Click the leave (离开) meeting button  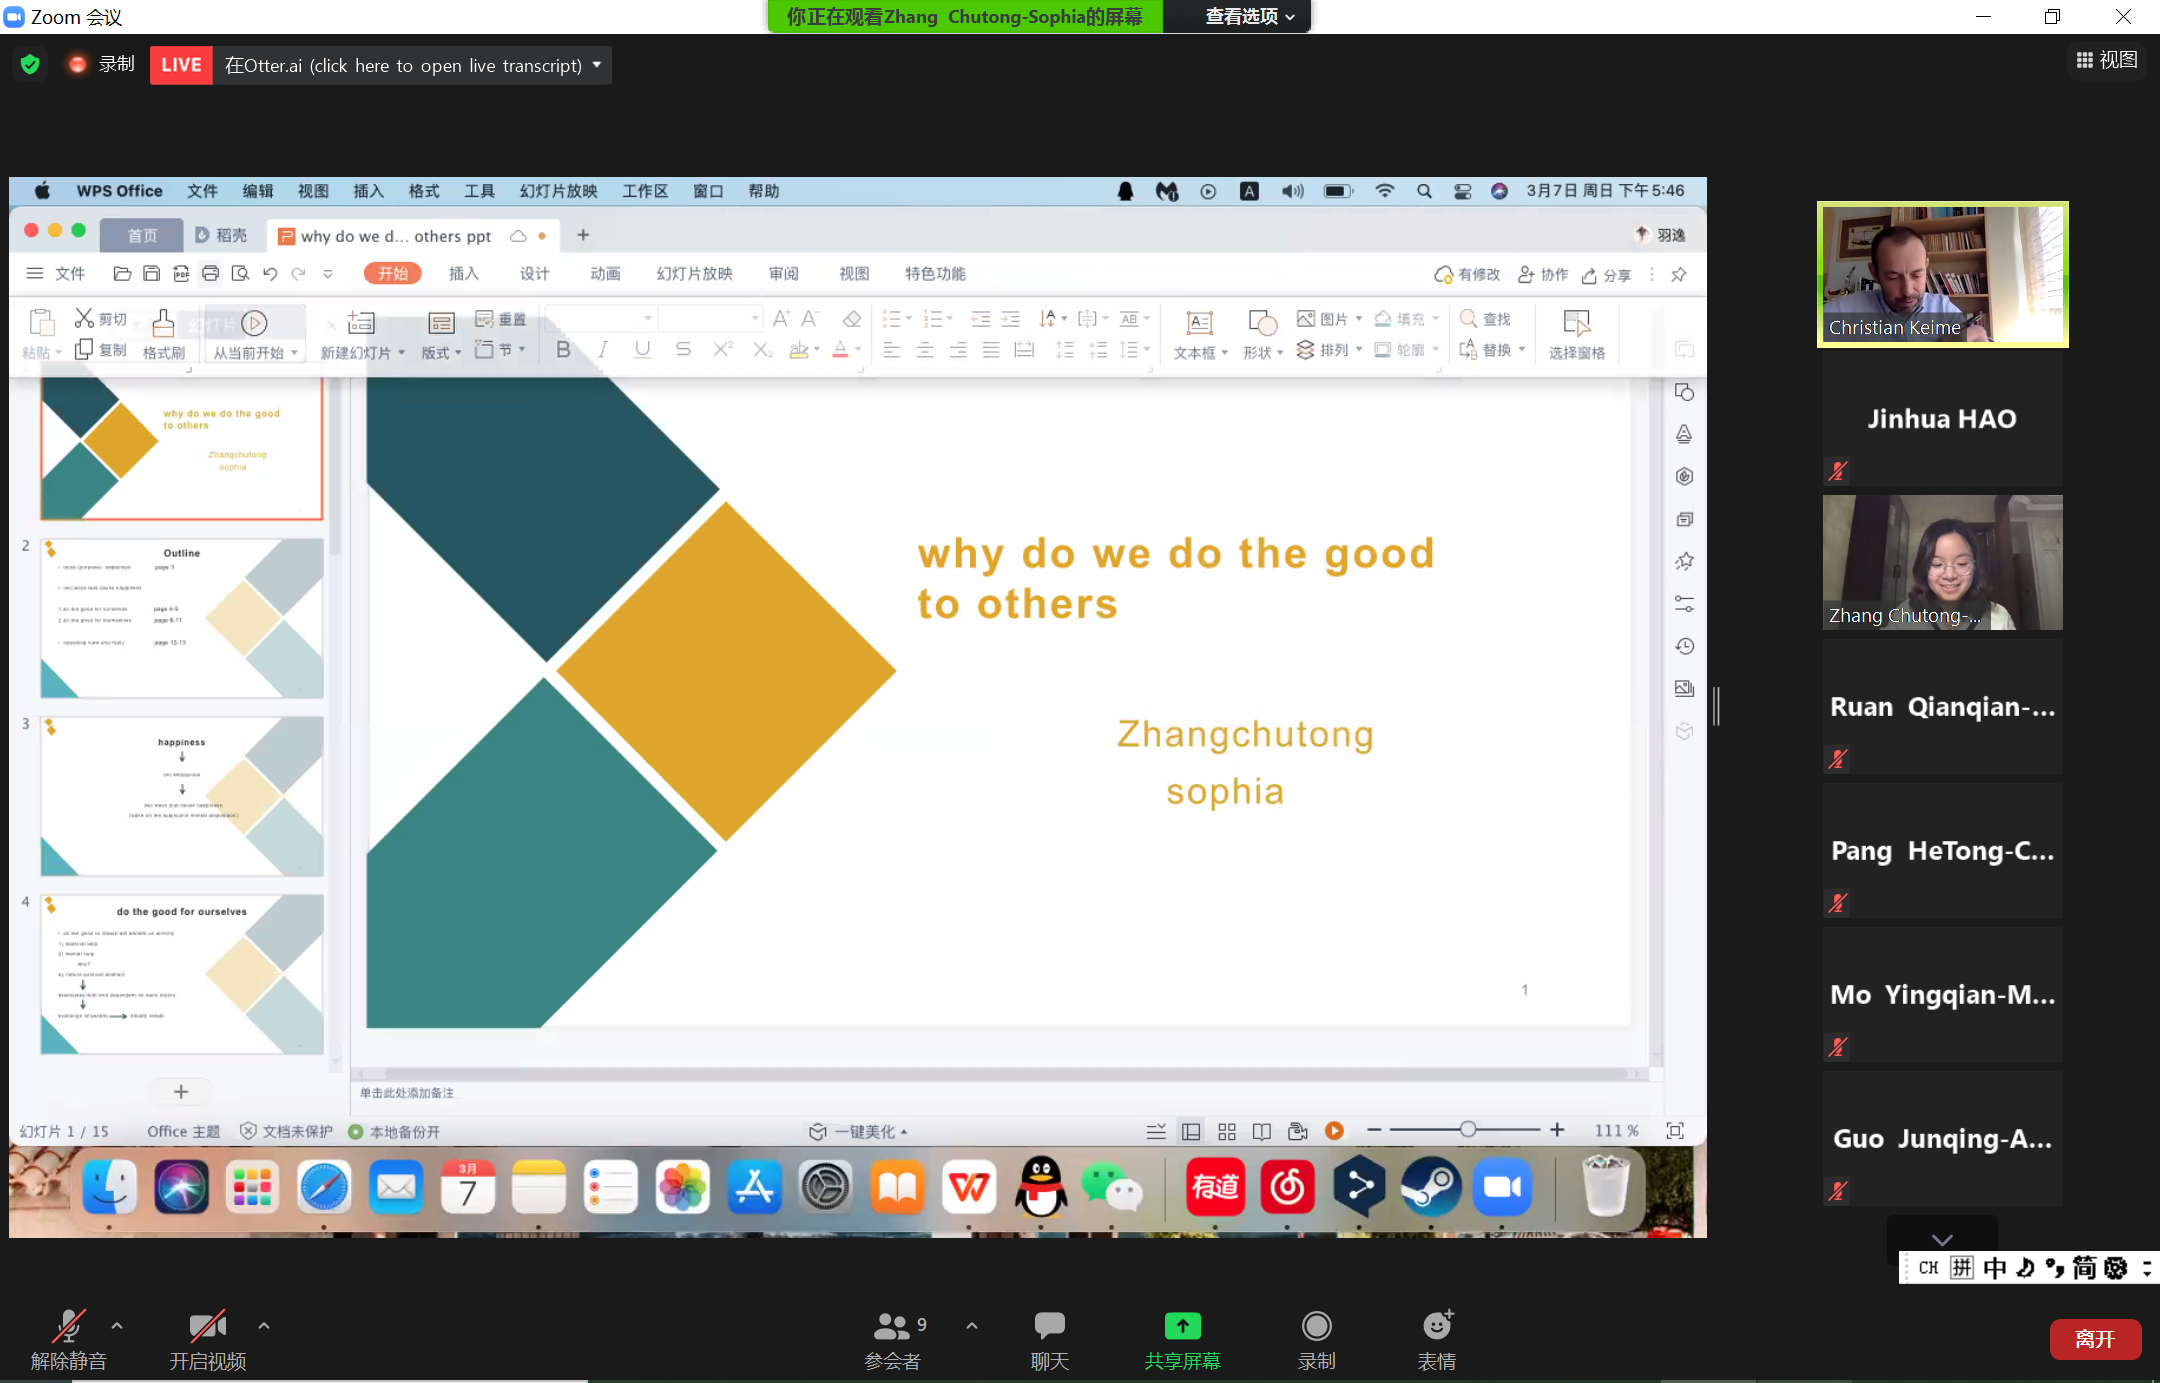click(2094, 1339)
